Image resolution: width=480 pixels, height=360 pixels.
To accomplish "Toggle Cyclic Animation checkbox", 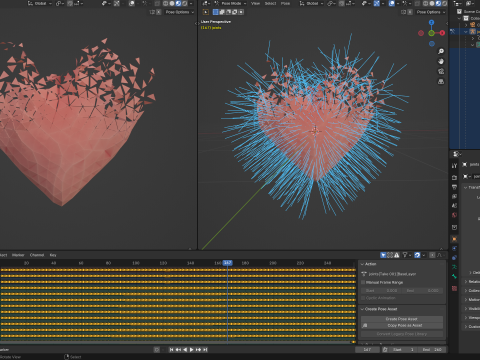I will 363,298.
